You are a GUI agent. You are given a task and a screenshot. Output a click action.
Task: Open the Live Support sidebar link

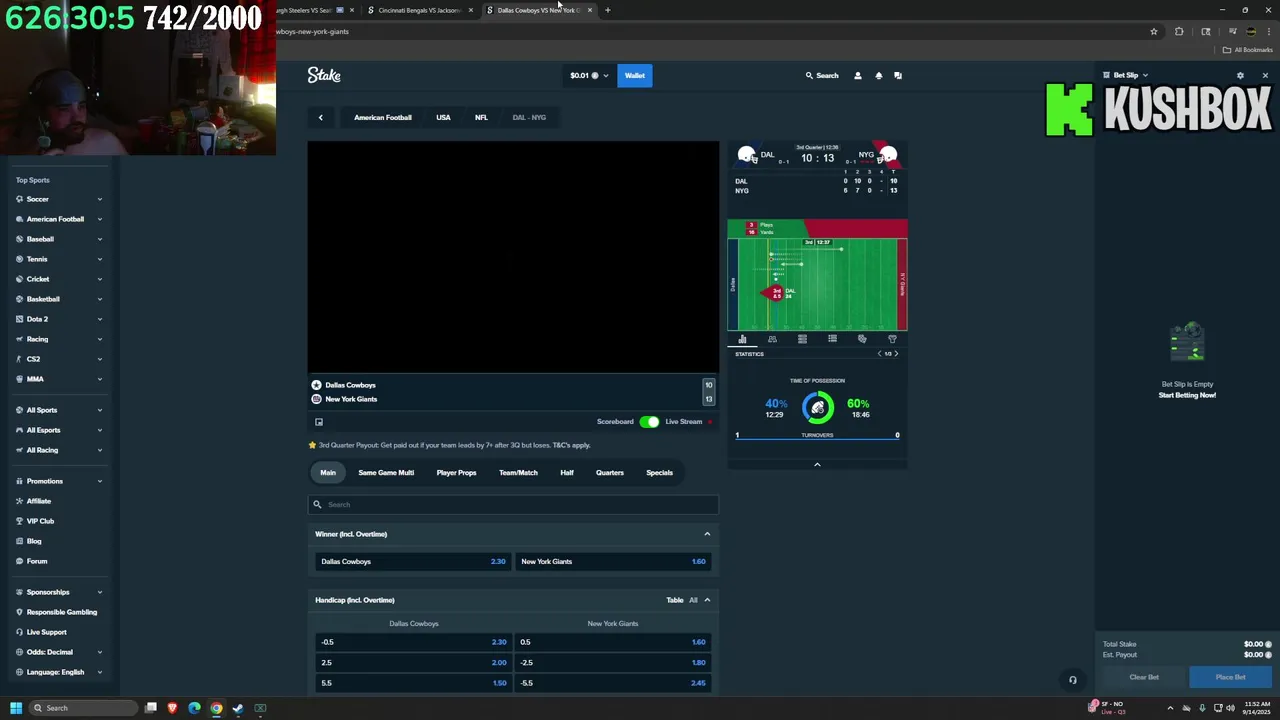tap(46, 632)
